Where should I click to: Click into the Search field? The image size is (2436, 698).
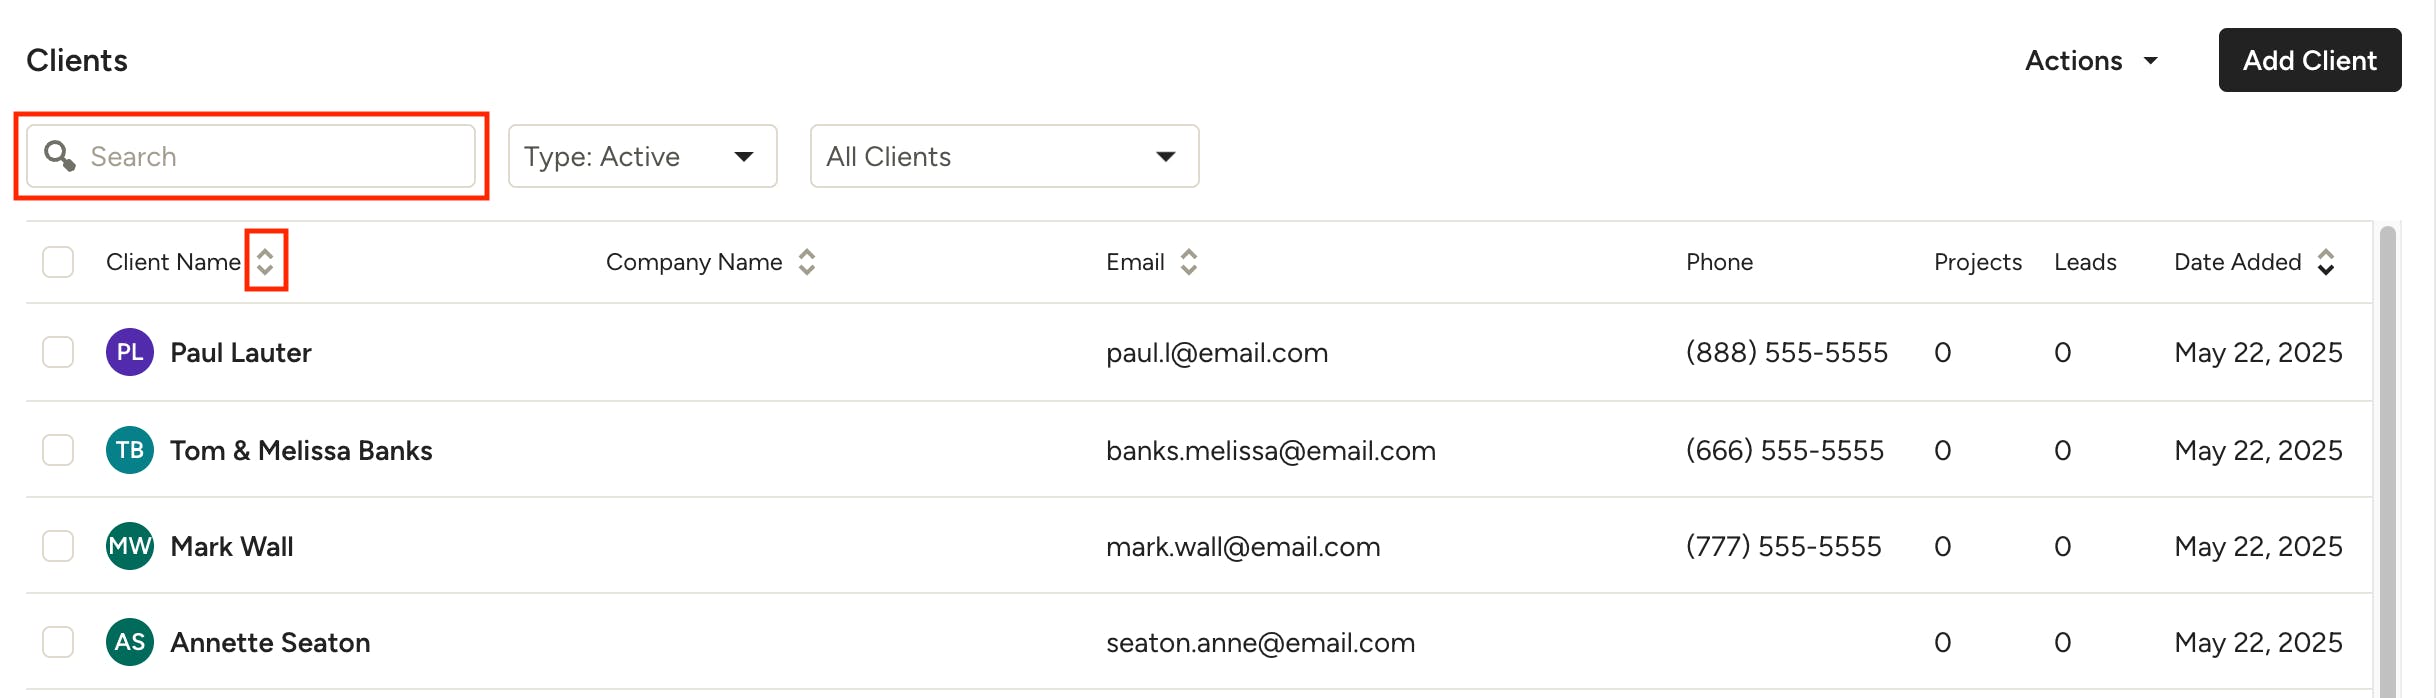tap(270, 156)
